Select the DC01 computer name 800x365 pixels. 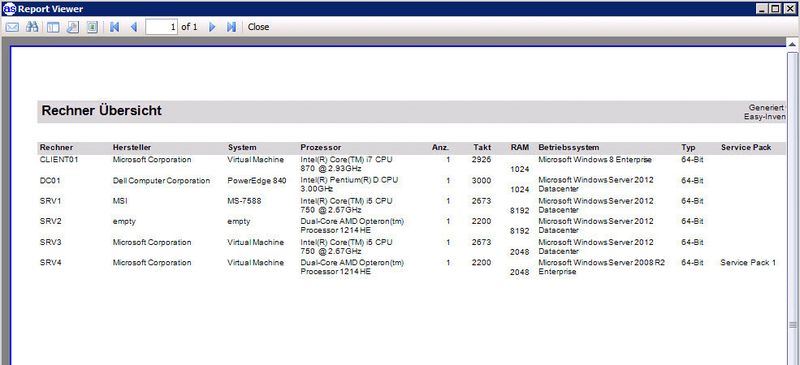(x=50, y=181)
